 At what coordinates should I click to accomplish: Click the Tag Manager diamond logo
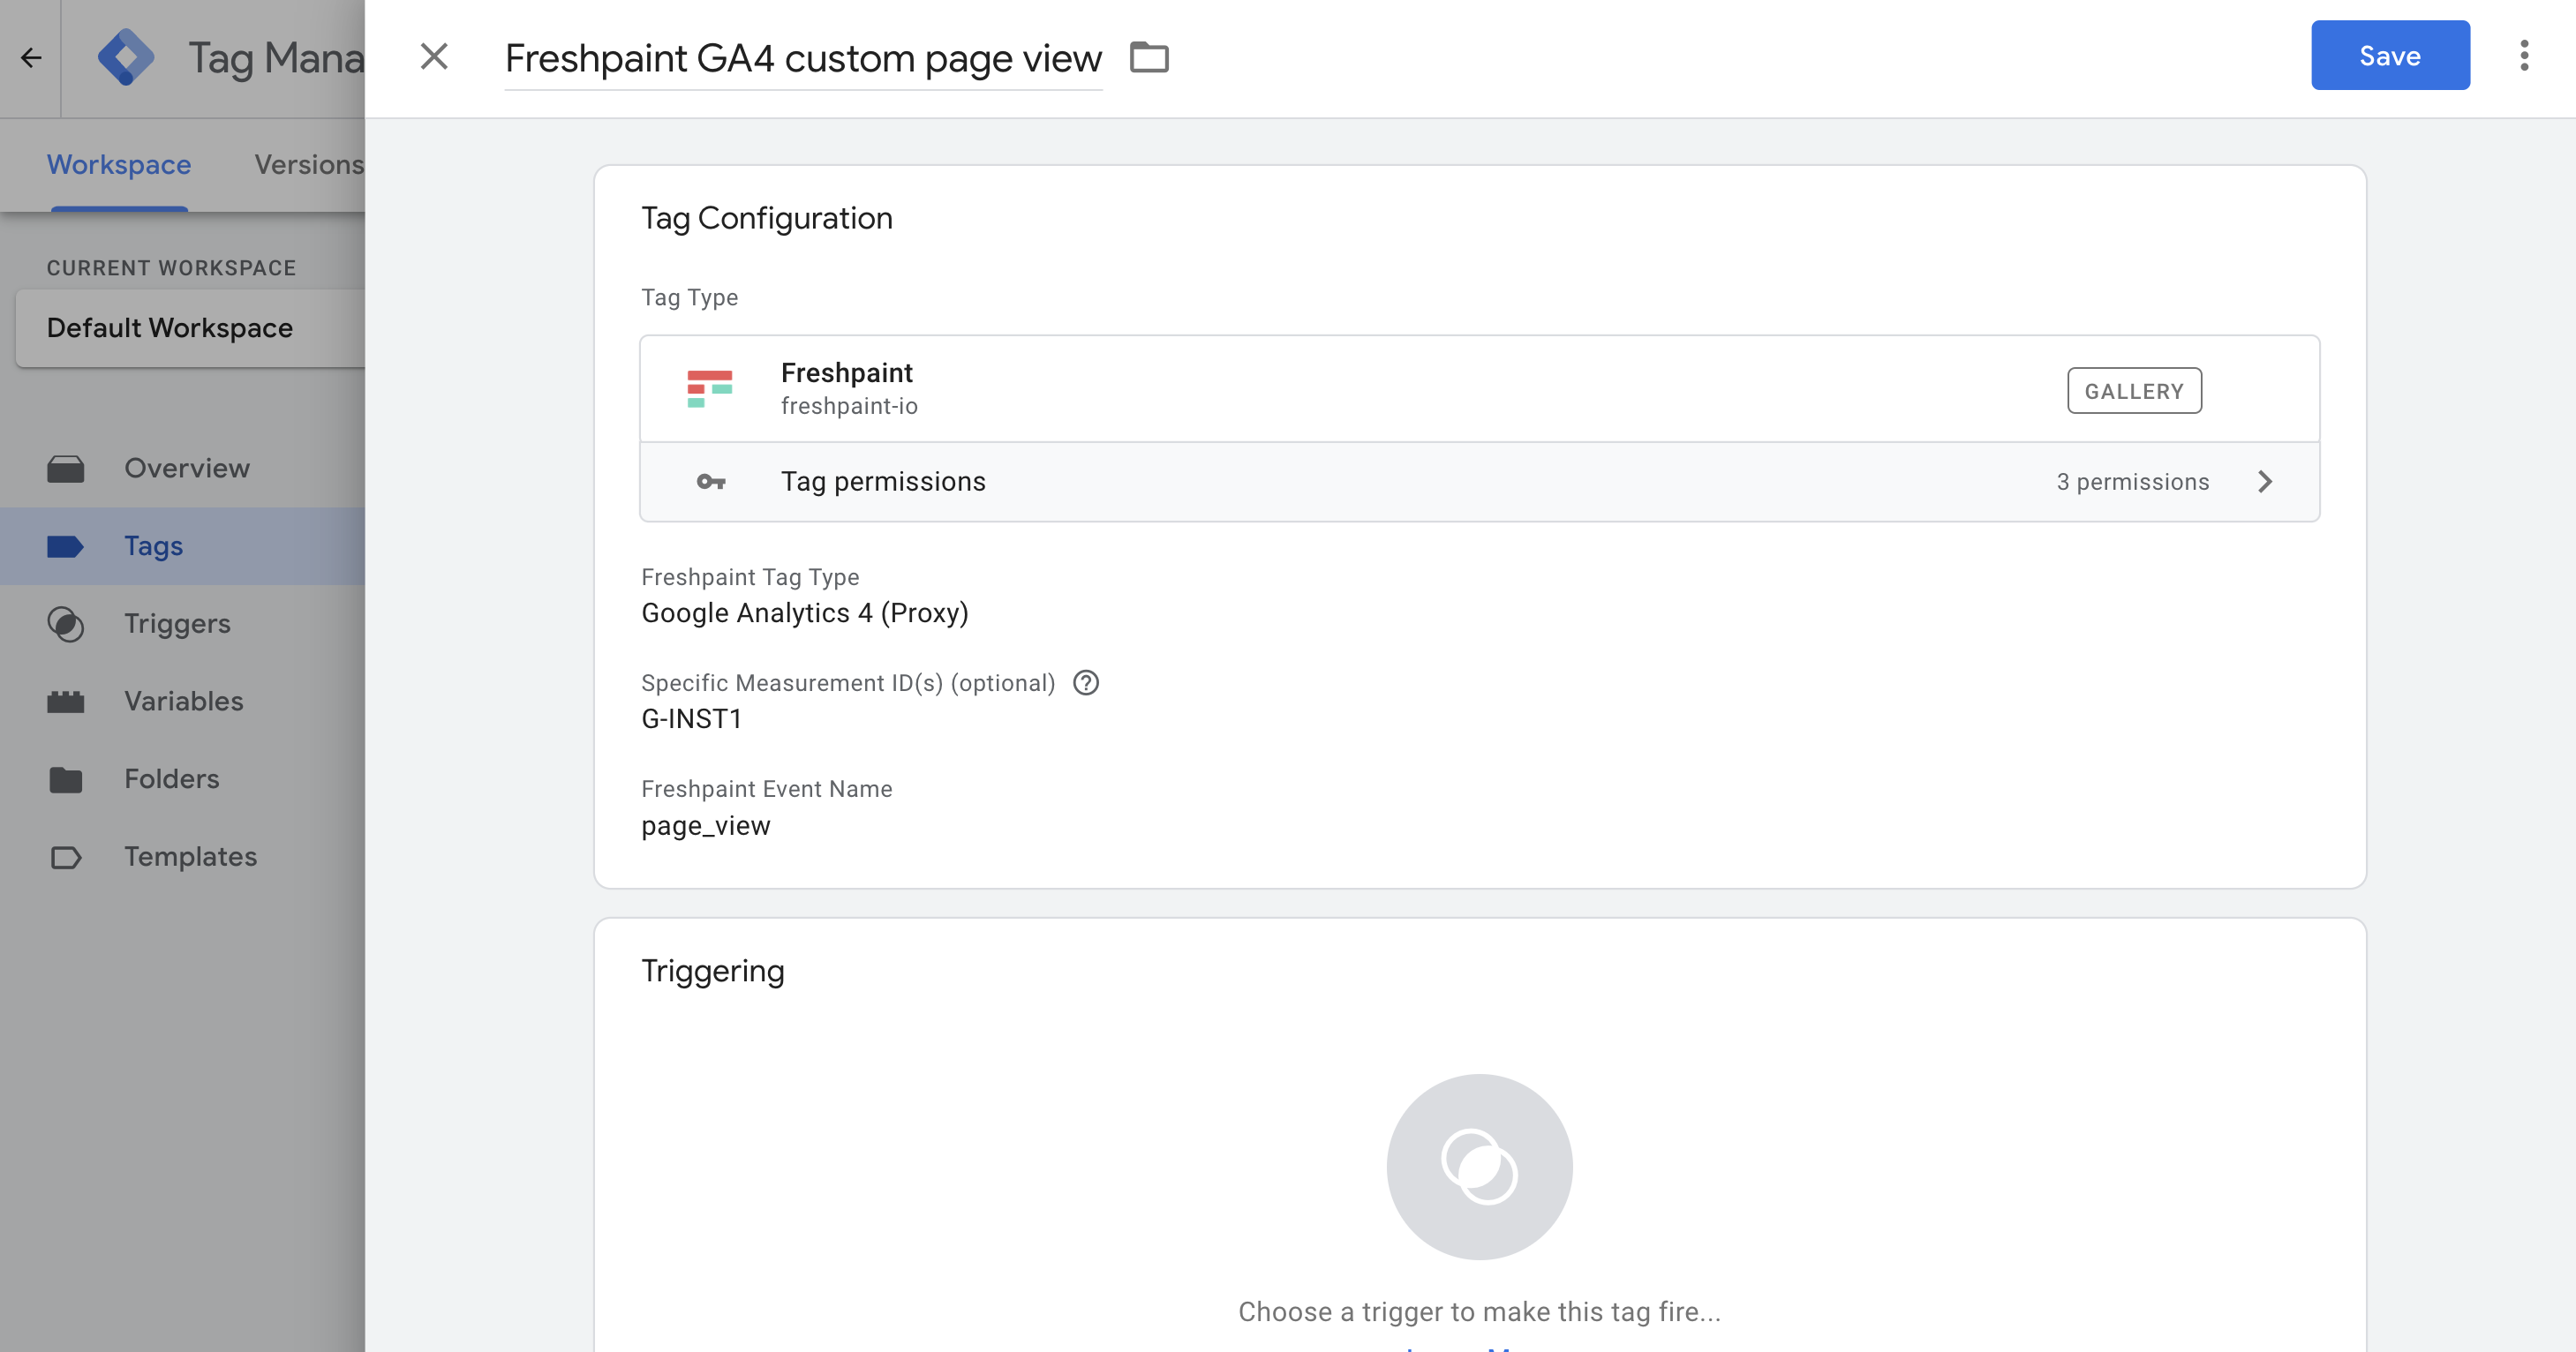[x=126, y=58]
